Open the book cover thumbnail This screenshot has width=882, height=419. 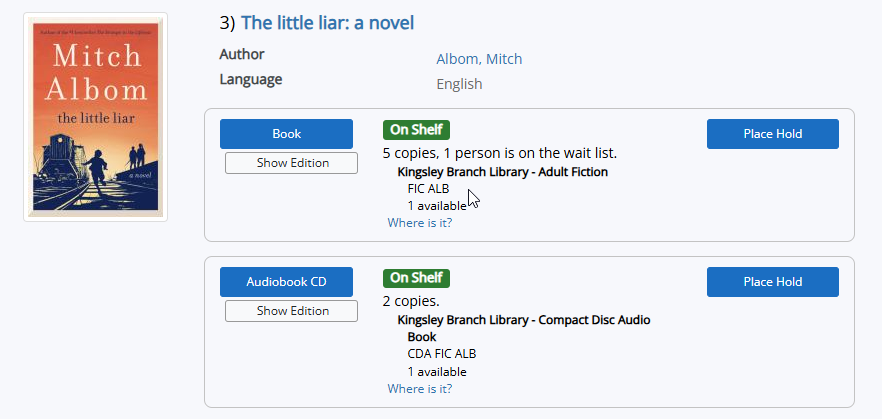click(95, 117)
